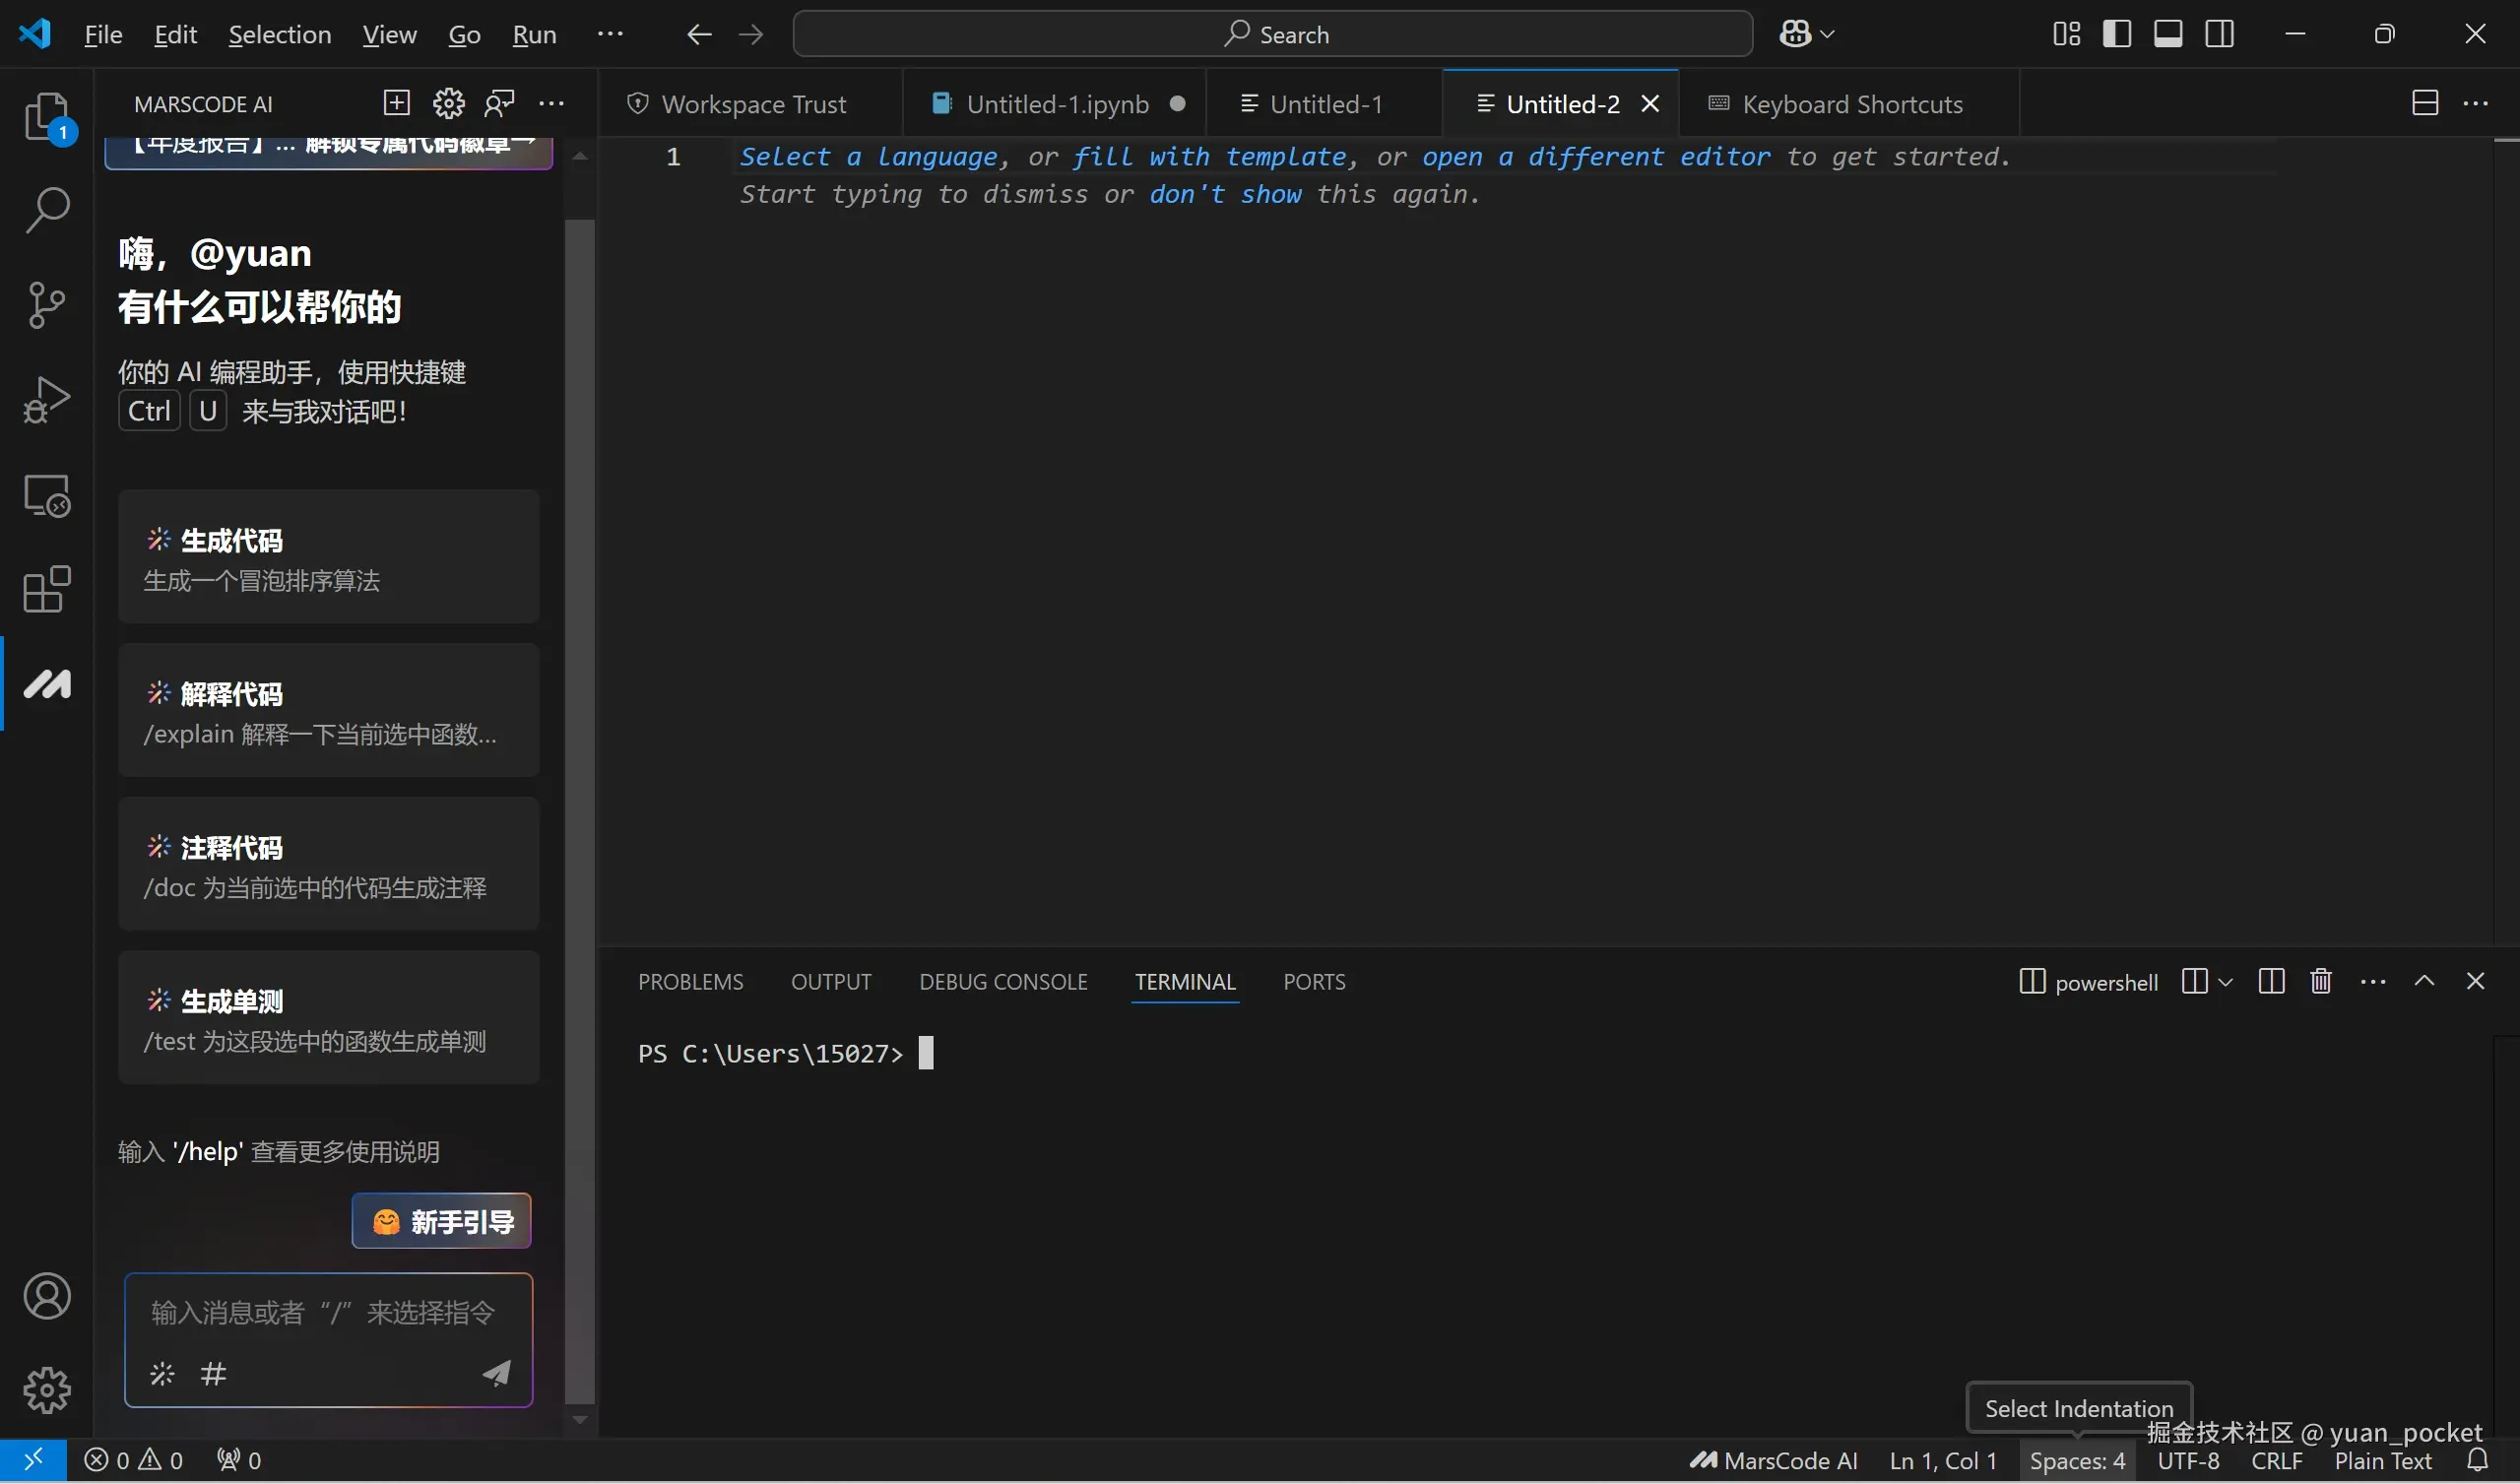
Task: Click the Remote Explorer activity icon
Action: click(46, 496)
